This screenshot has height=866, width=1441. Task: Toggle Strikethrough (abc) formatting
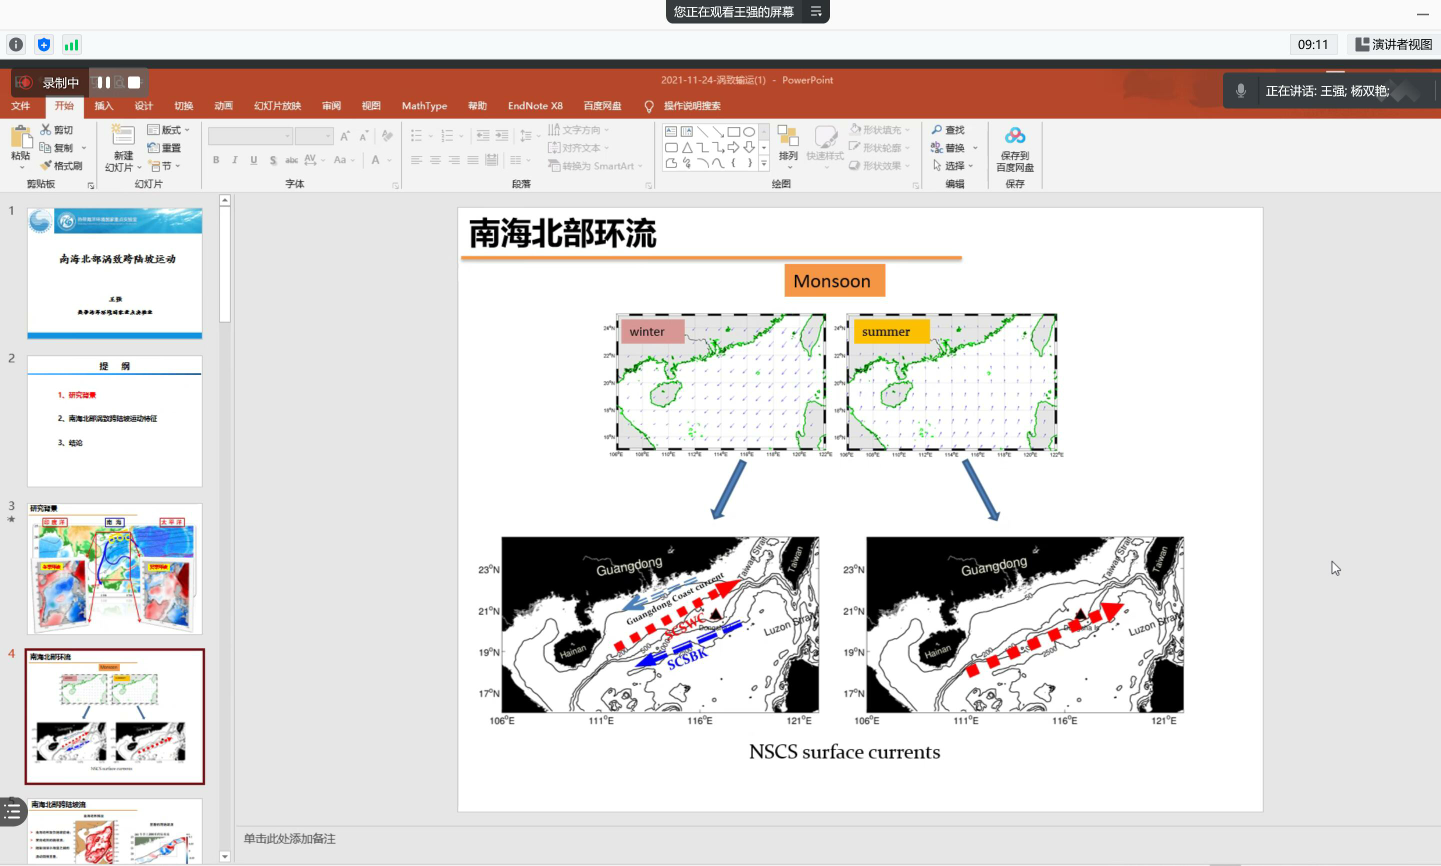click(x=291, y=160)
